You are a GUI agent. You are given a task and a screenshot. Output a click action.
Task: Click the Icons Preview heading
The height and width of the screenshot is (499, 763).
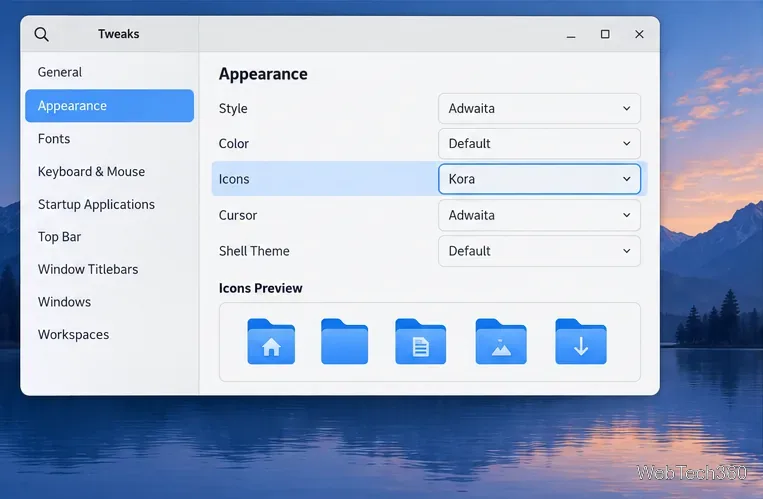pyautogui.click(x=260, y=288)
